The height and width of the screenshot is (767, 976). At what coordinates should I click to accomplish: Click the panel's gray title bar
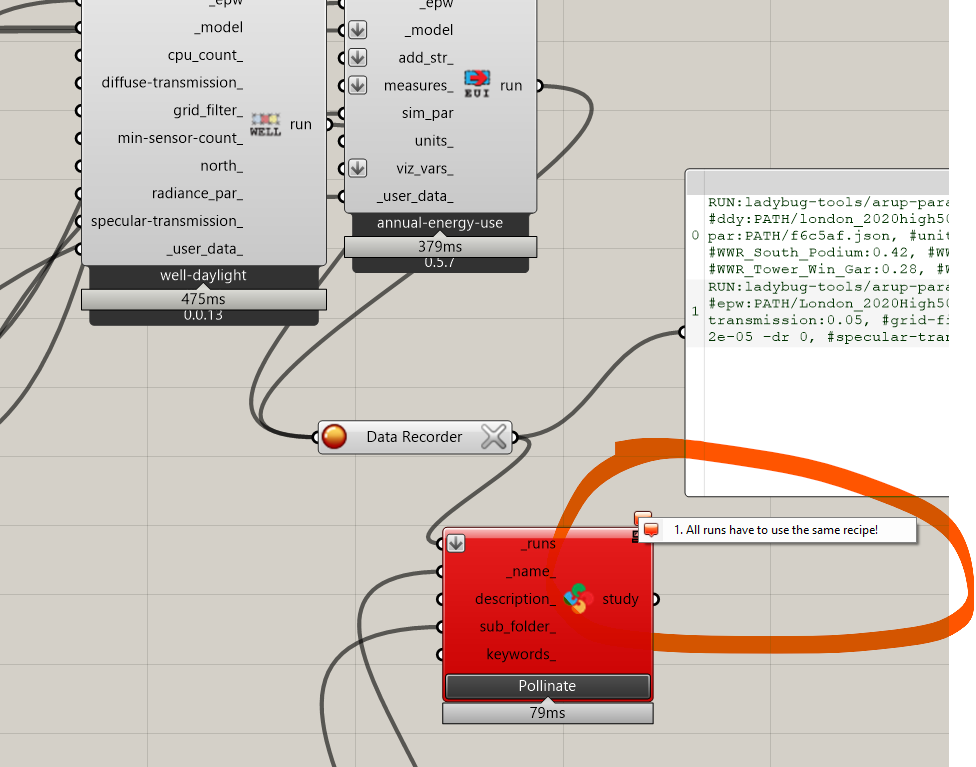818,182
